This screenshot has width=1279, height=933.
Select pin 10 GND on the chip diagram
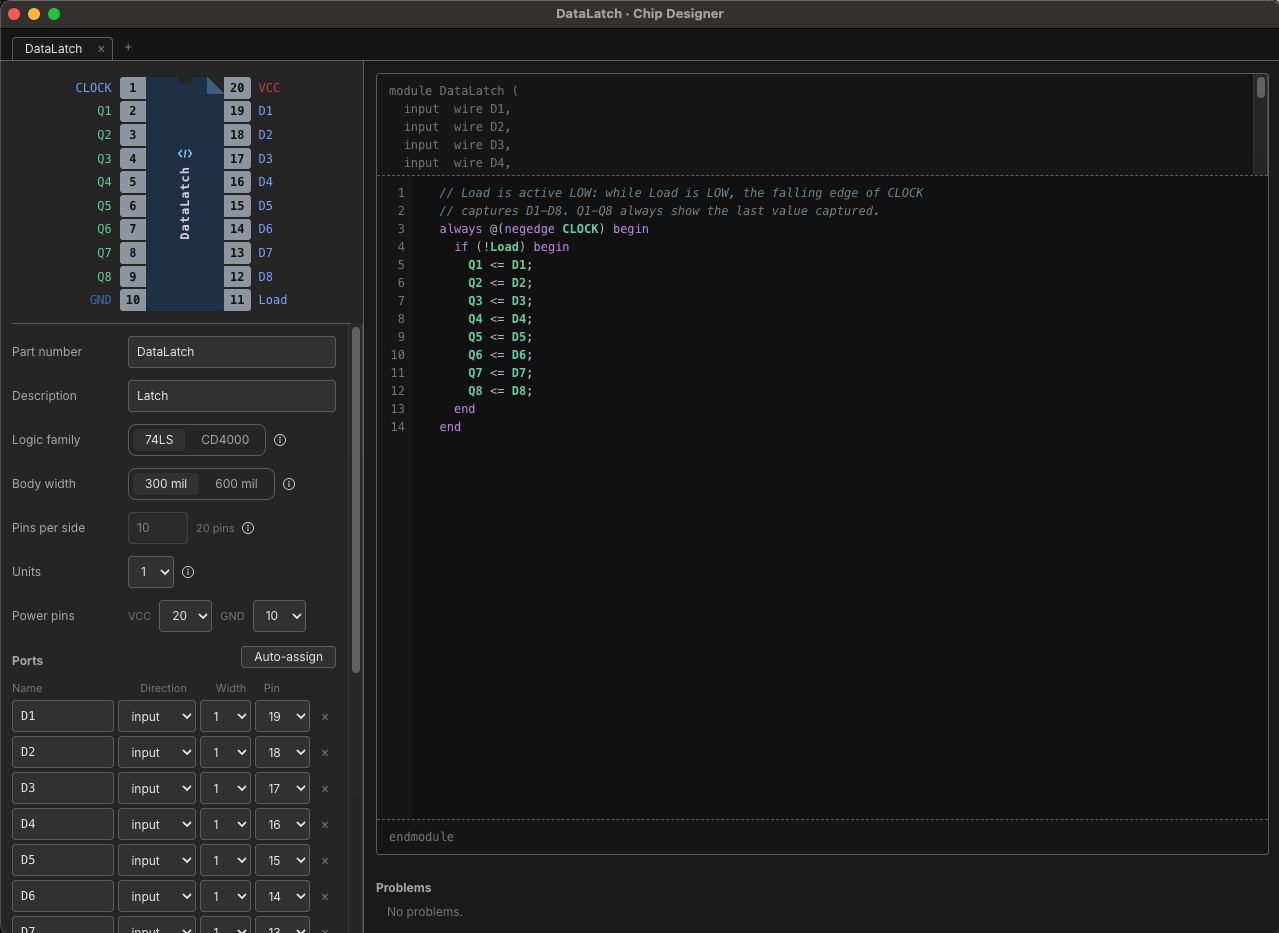tap(133, 300)
